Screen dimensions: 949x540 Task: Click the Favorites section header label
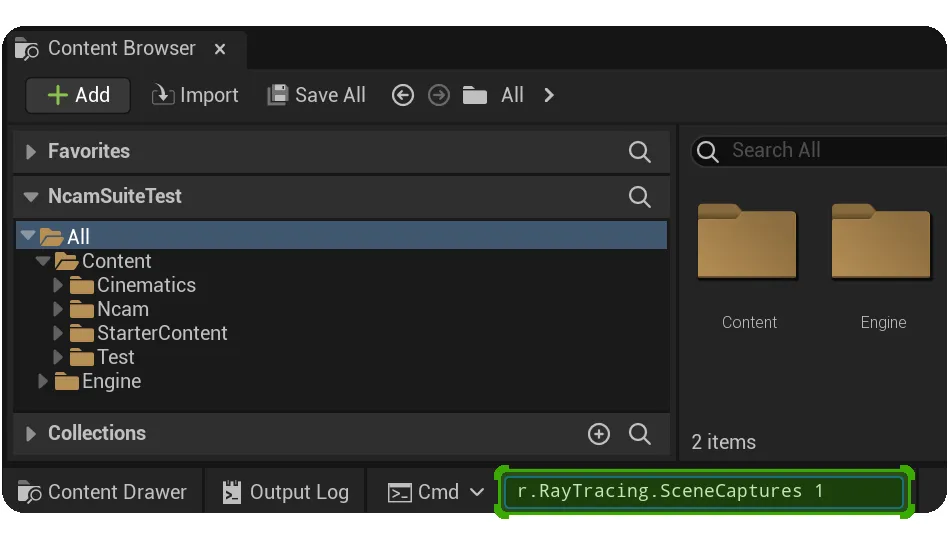point(89,151)
